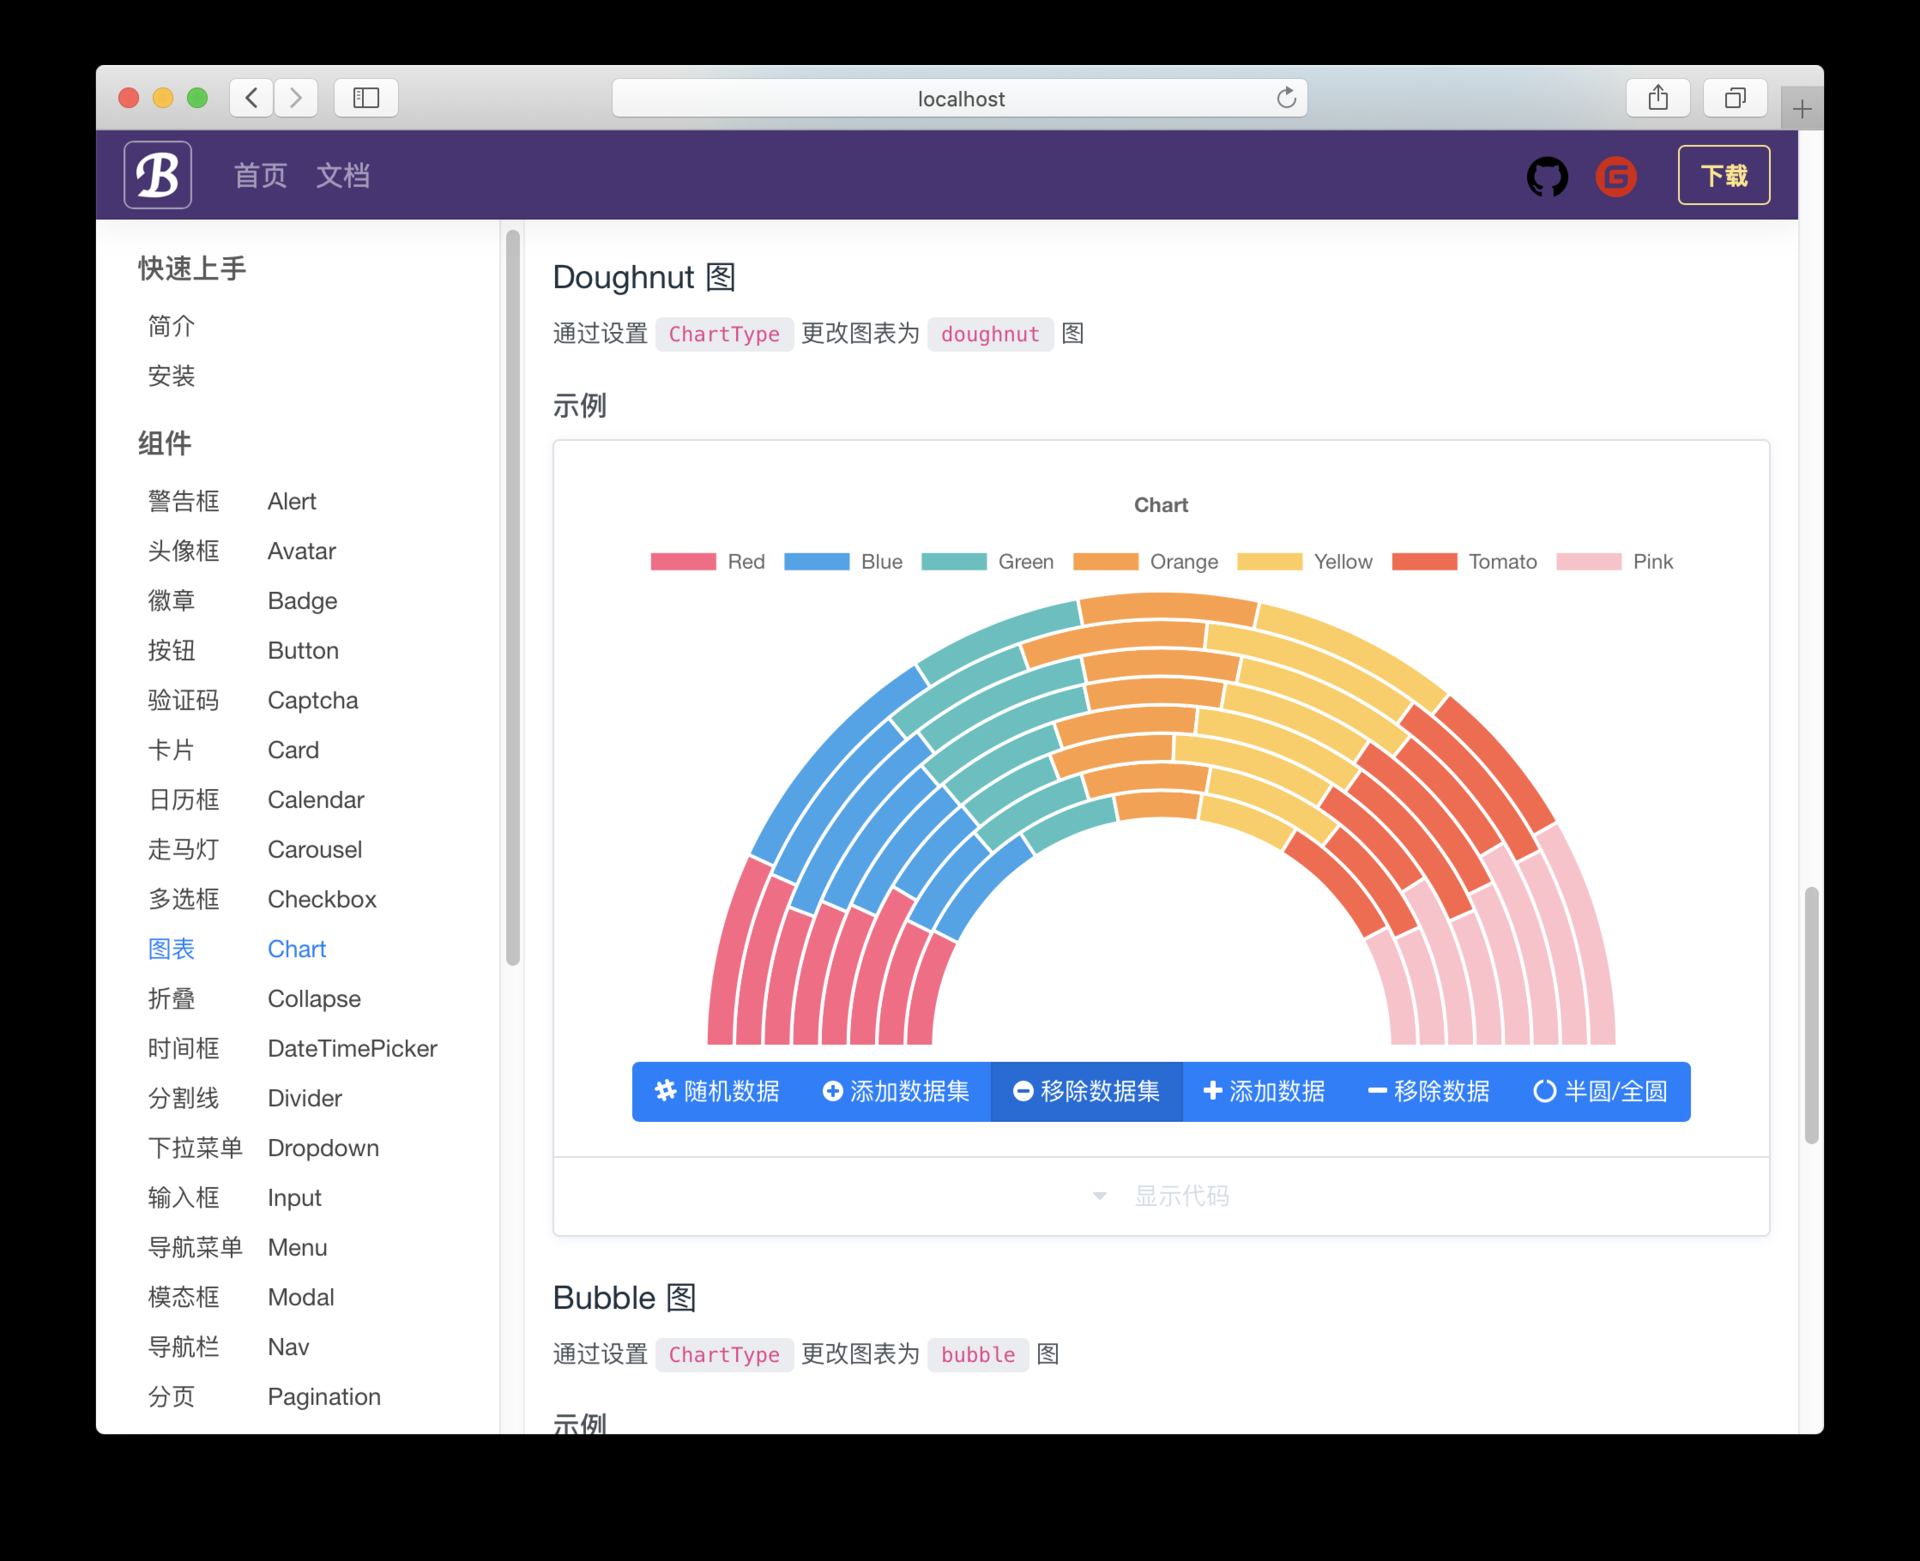Click the Gitee icon in the navbar
The height and width of the screenshot is (1561, 1920).
[1620, 177]
